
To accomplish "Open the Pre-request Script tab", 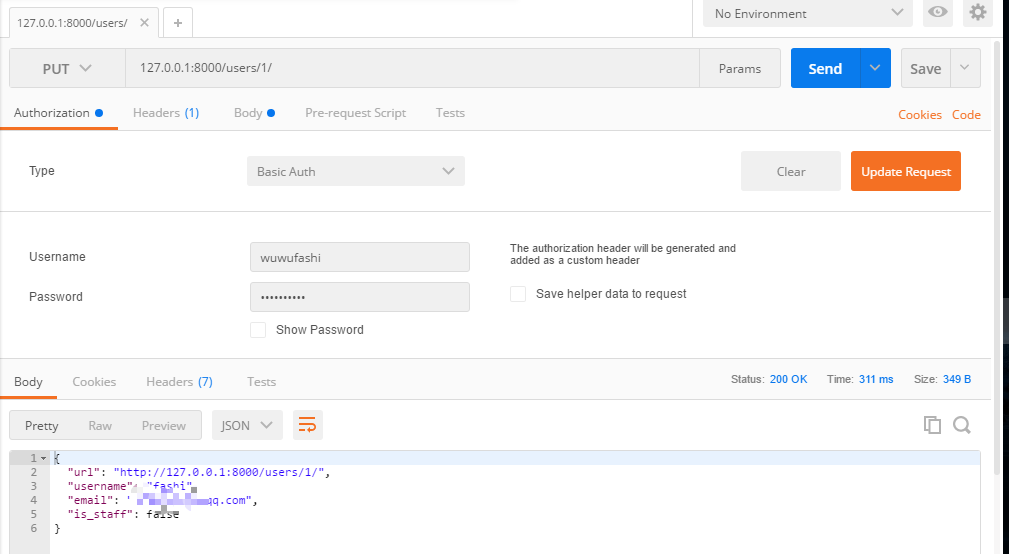I will (x=355, y=113).
